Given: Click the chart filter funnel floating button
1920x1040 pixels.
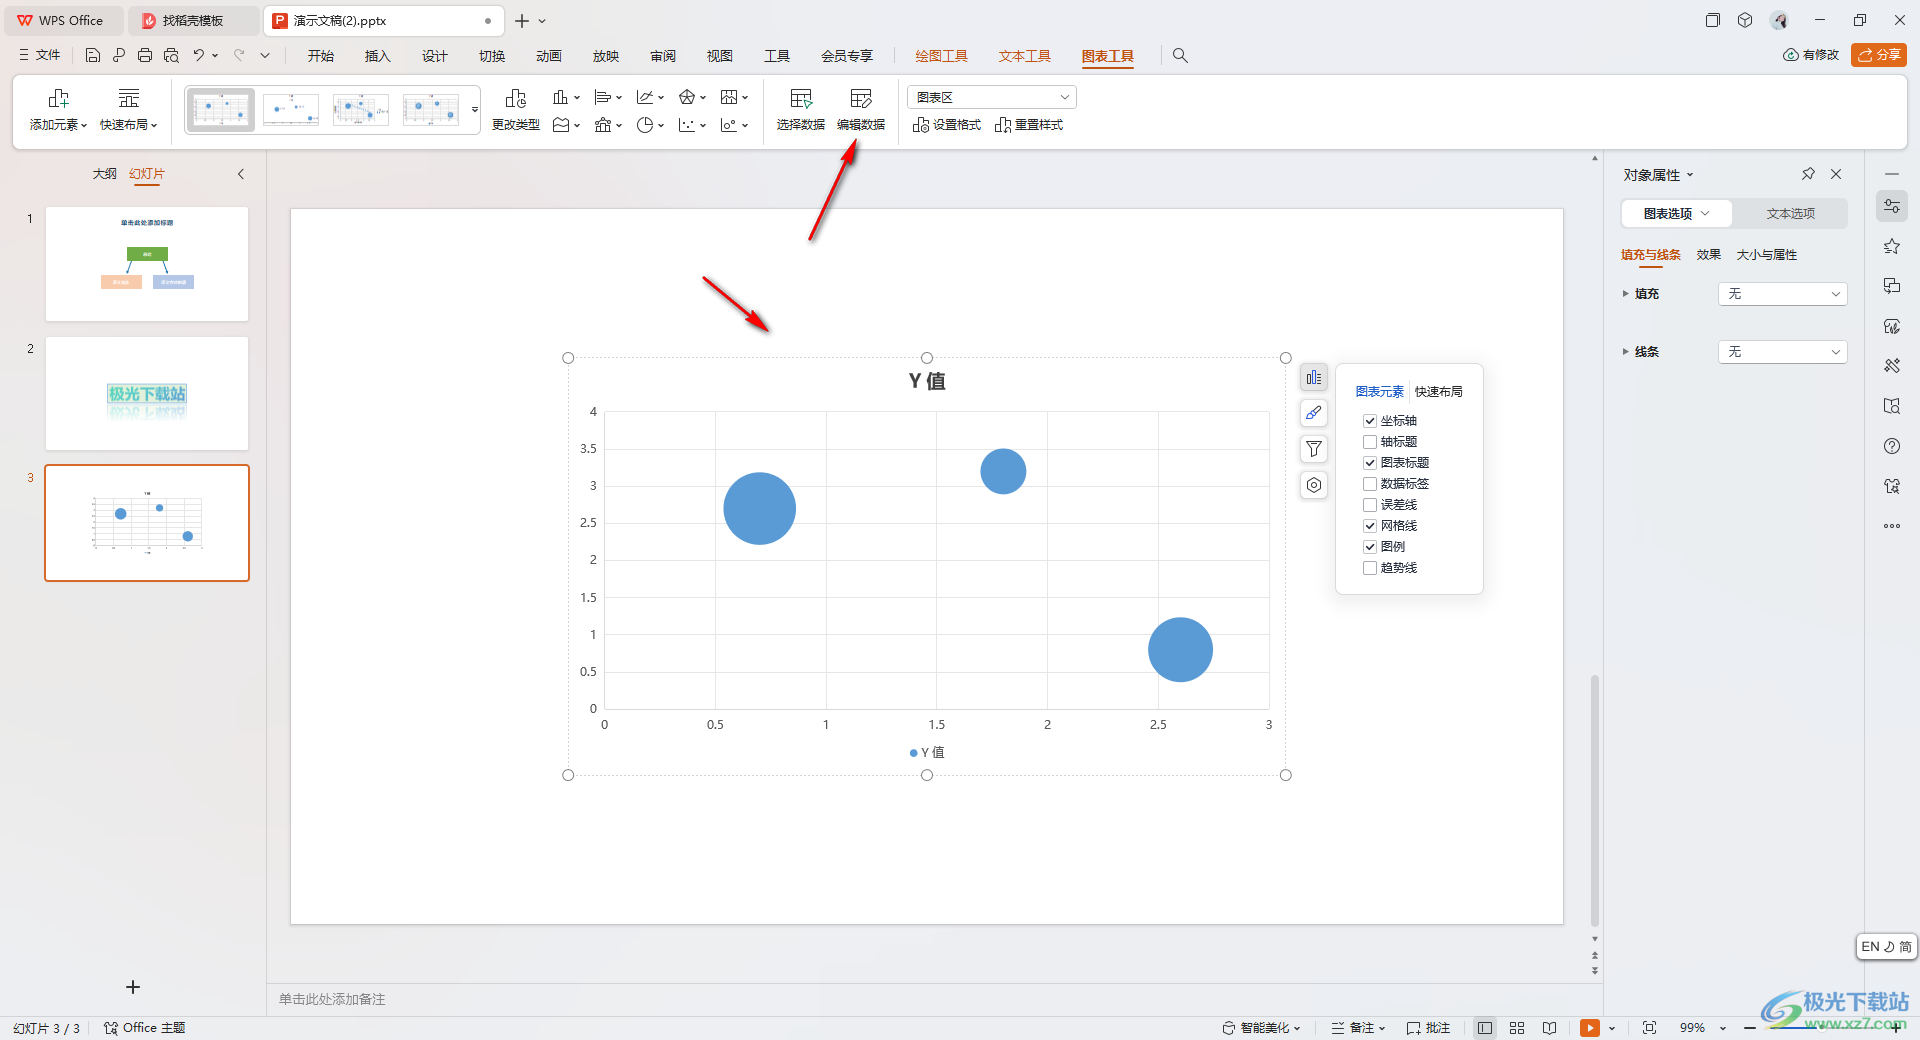Looking at the screenshot, I should pos(1314,449).
